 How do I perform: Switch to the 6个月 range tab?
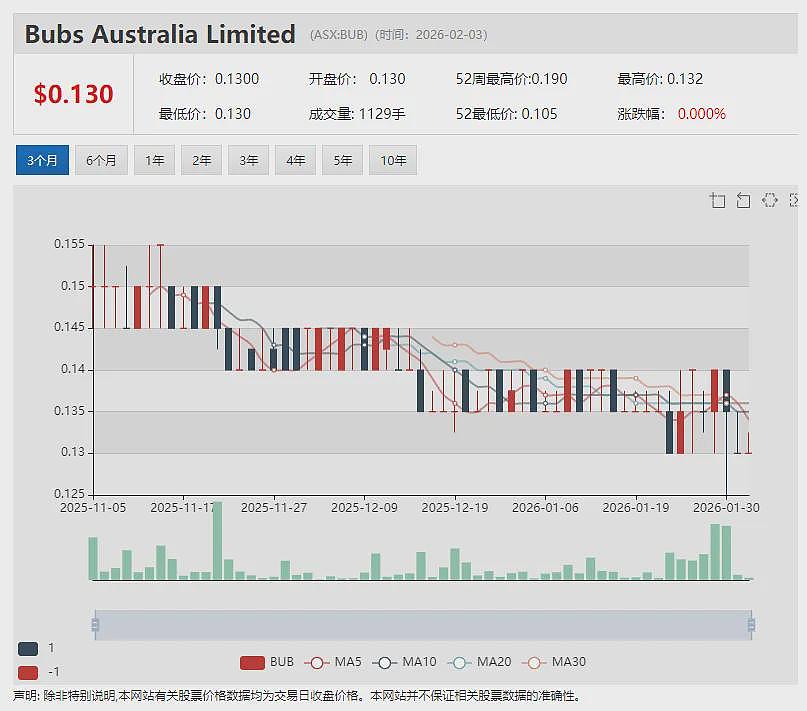pos(101,160)
